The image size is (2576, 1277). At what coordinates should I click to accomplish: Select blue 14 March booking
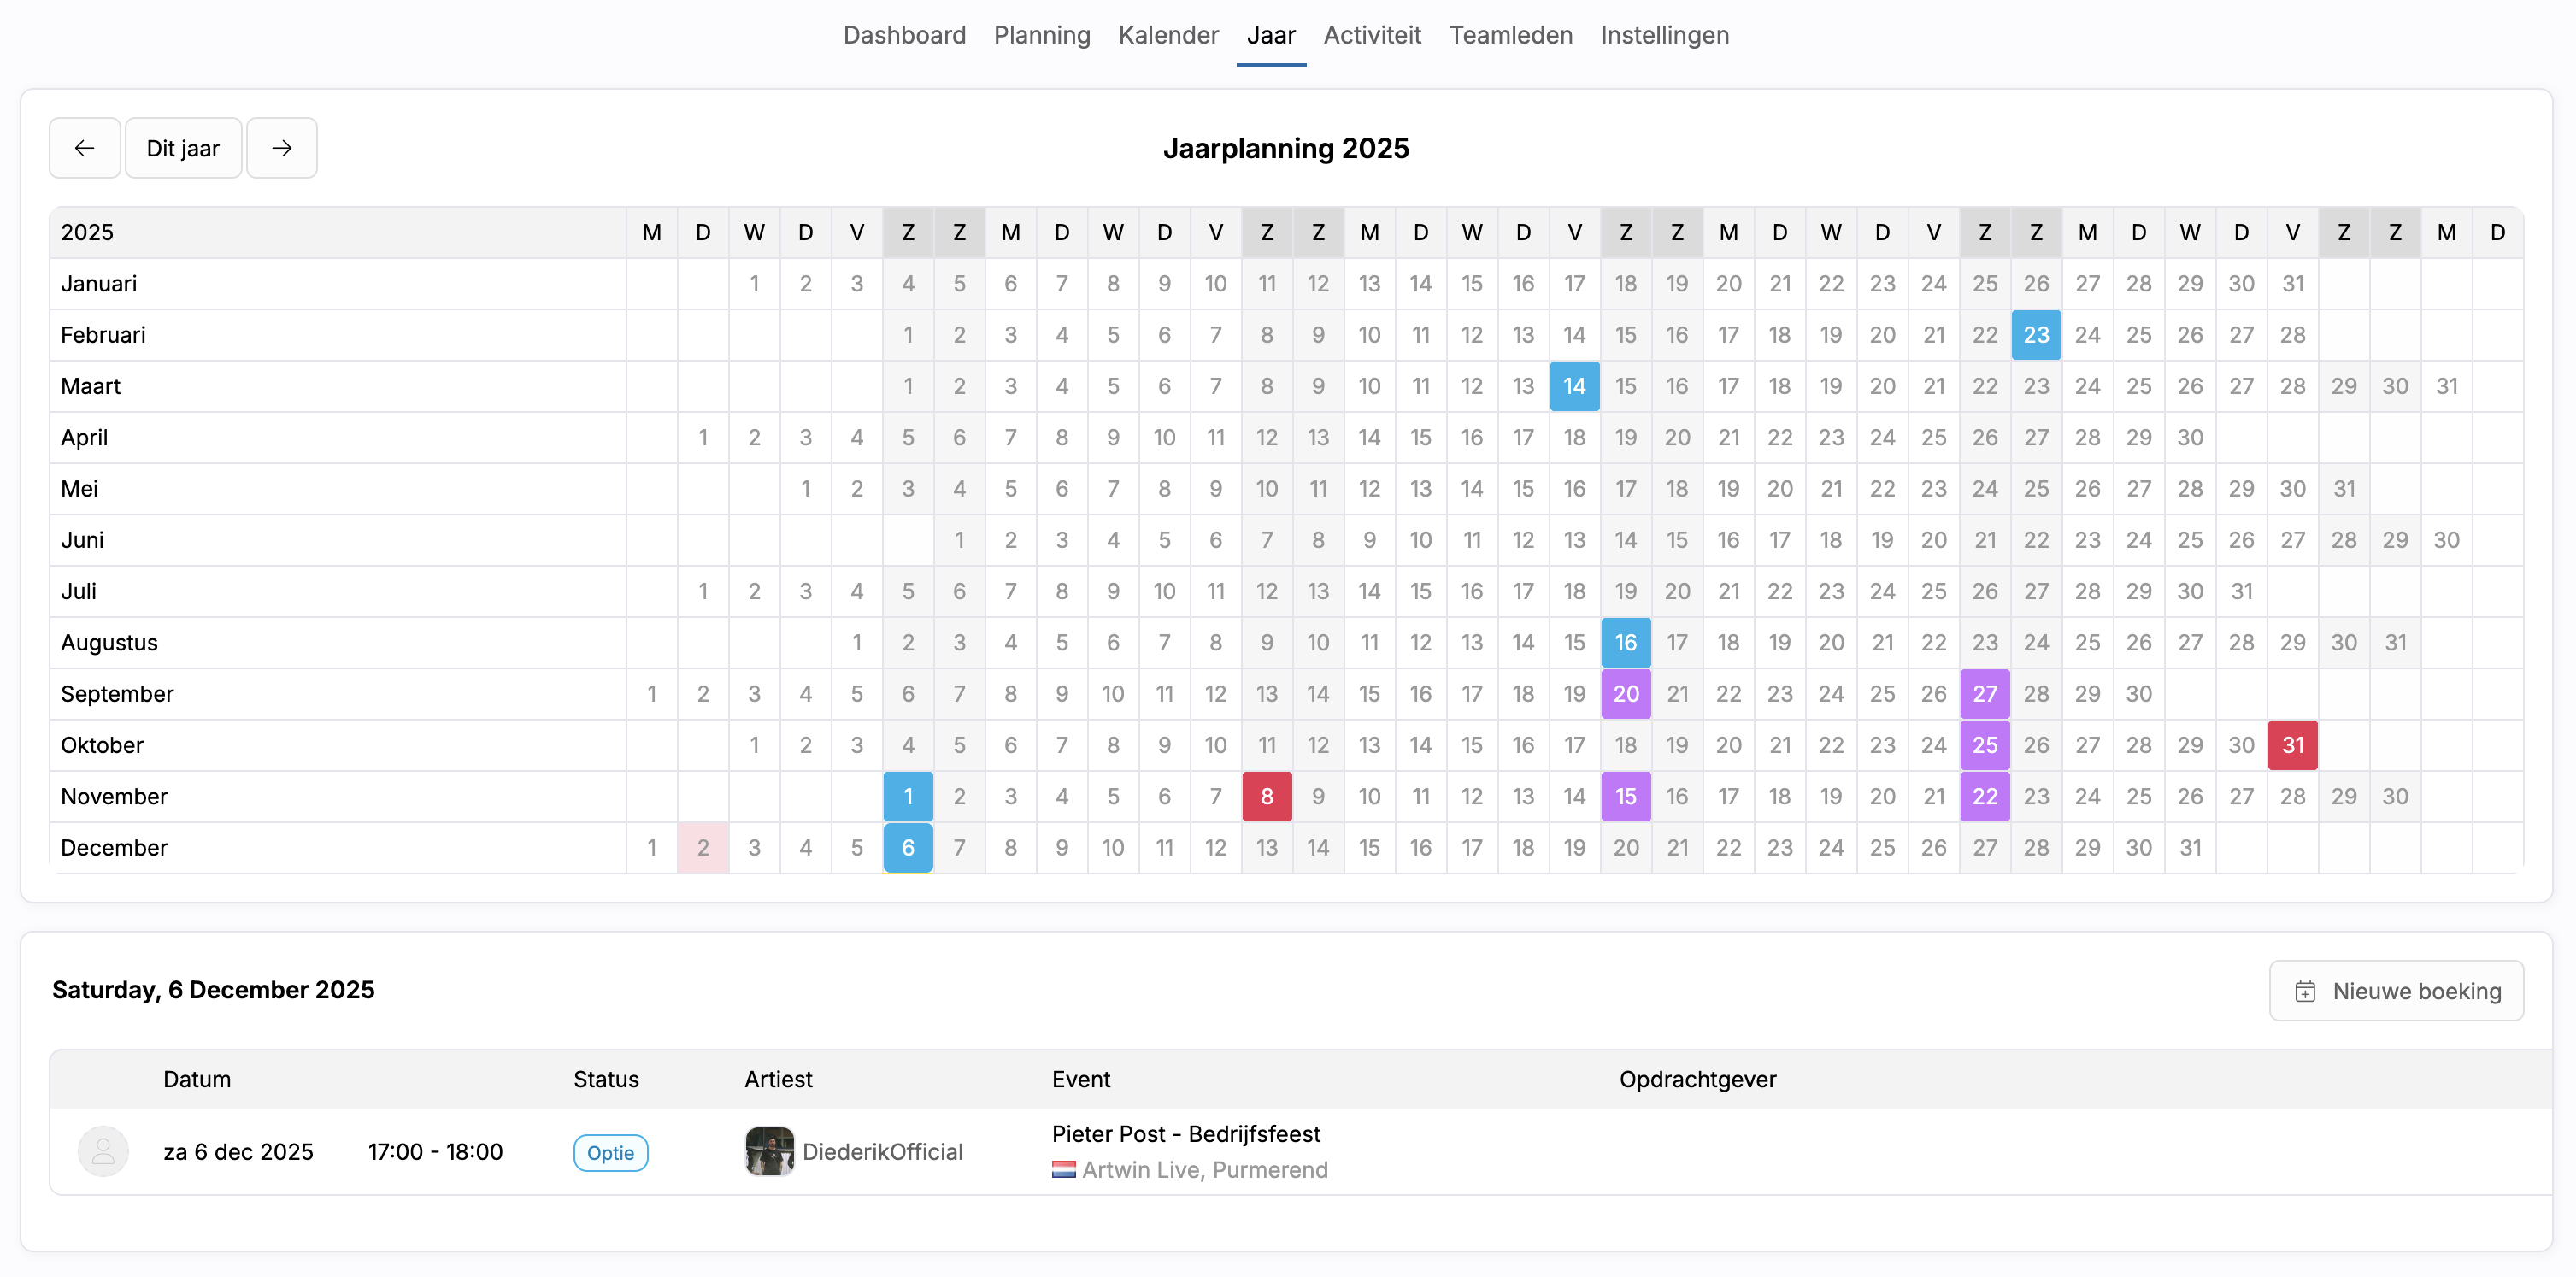(x=1574, y=386)
